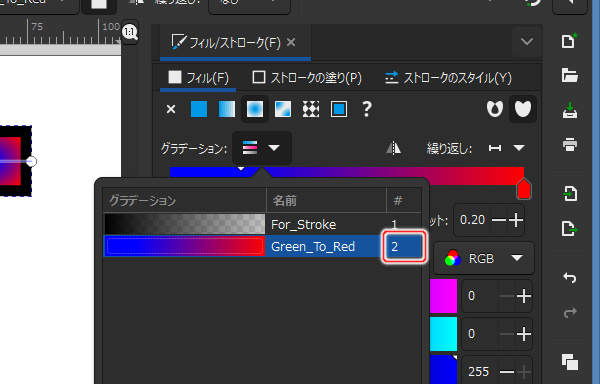Redo action icon
This screenshot has height=384, width=600.
pos(570,312)
